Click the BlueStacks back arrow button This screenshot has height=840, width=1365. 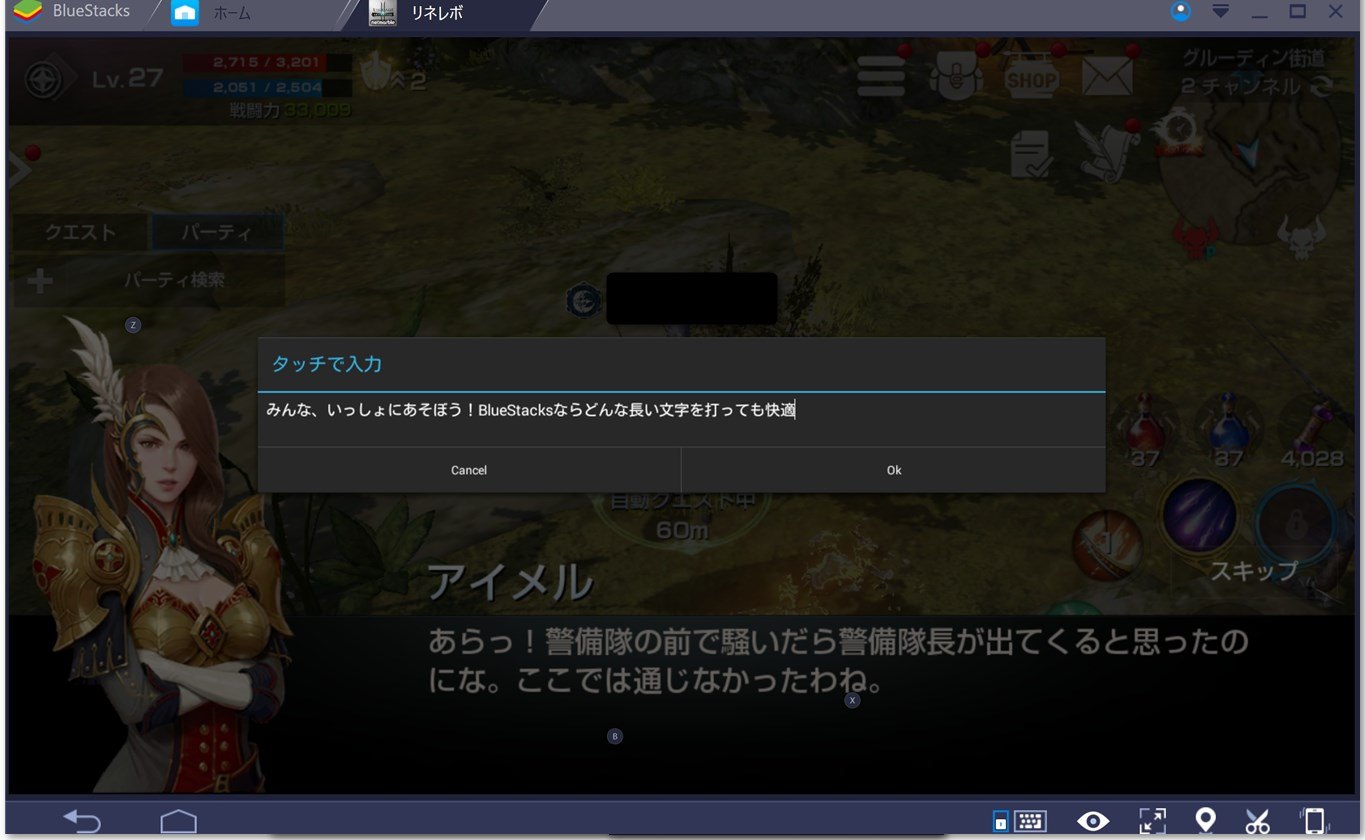(82, 821)
